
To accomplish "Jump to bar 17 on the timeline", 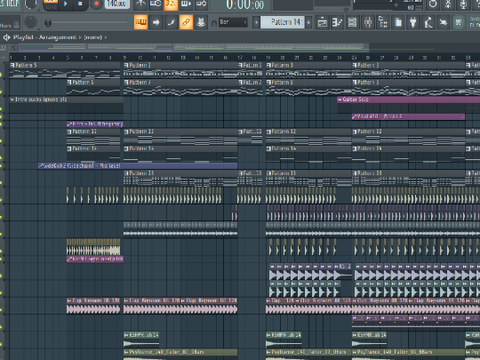I will 240,58.
